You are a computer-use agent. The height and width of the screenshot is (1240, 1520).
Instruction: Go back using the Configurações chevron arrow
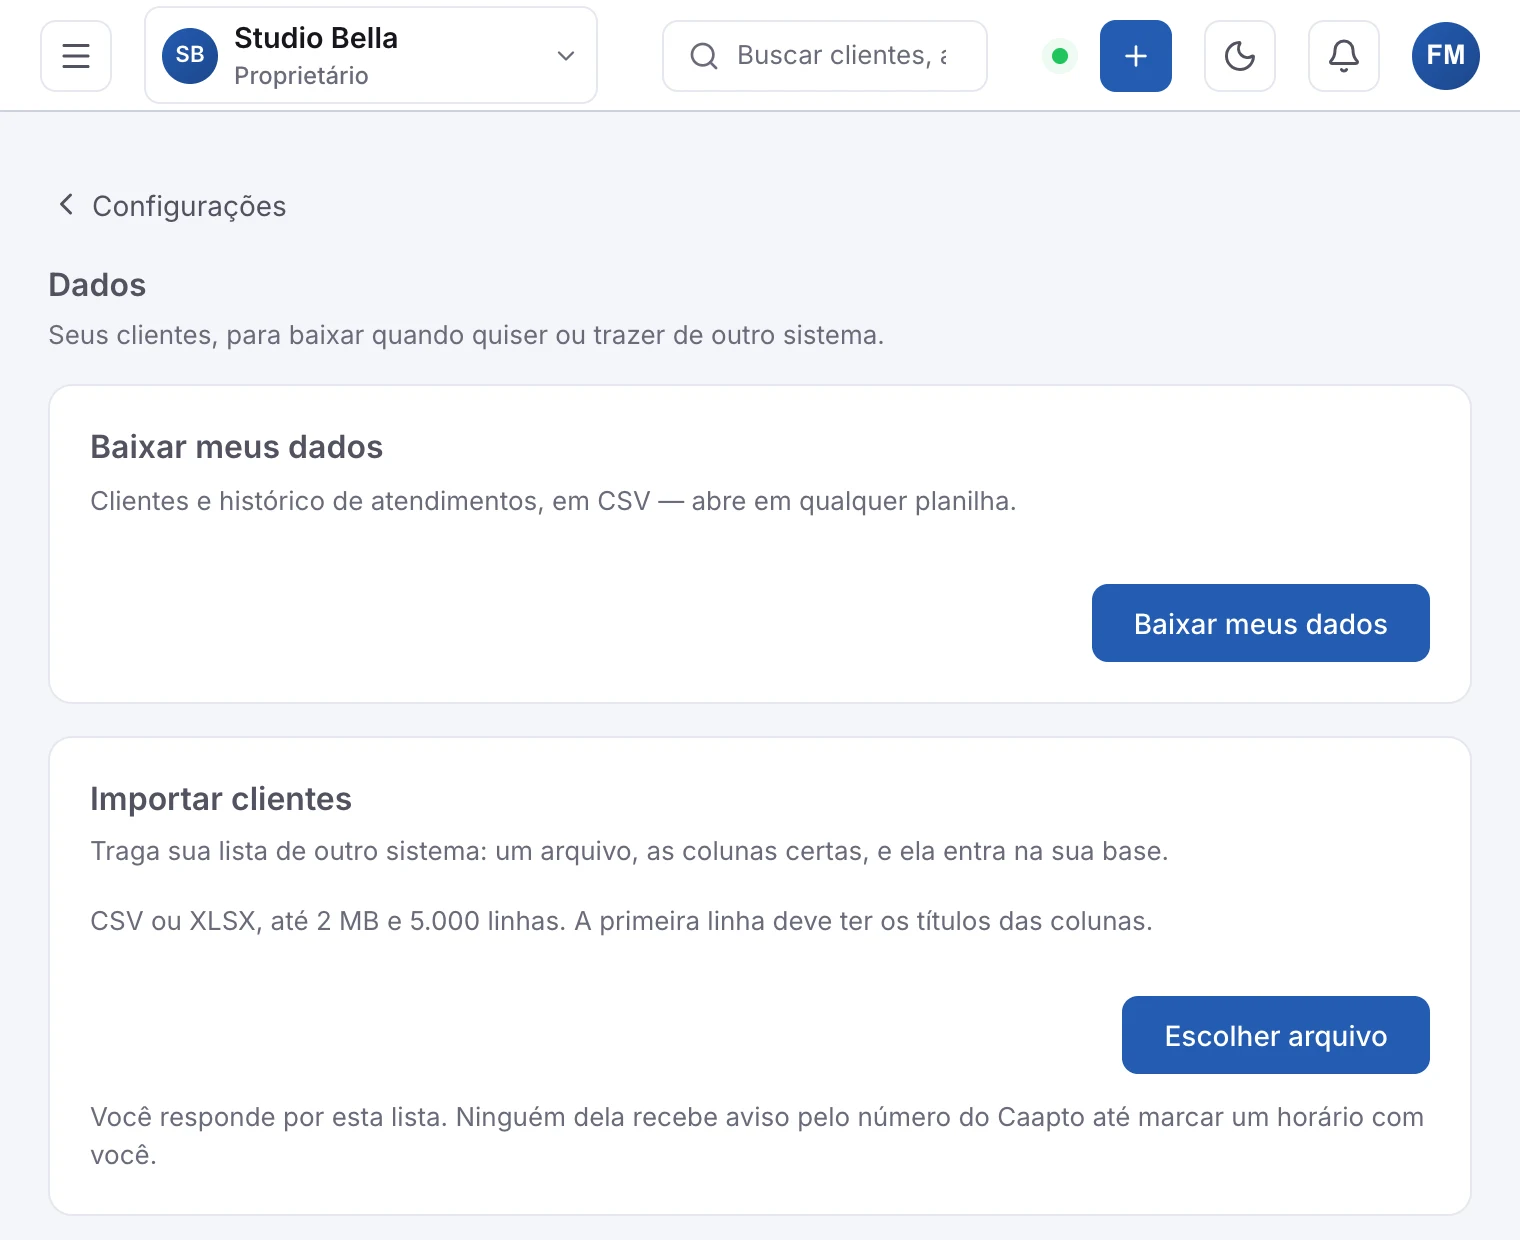point(66,205)
